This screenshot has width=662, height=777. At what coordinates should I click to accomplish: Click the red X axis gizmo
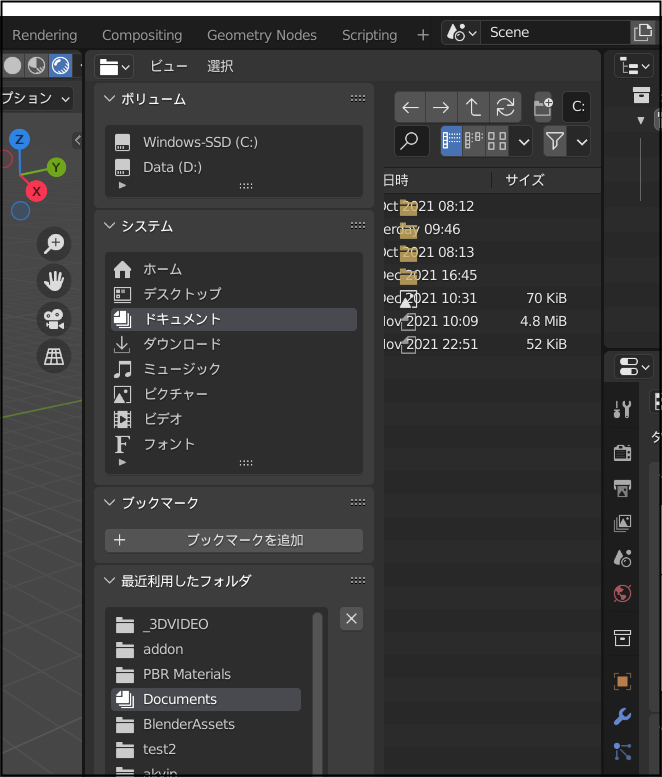tap(36, 191)
